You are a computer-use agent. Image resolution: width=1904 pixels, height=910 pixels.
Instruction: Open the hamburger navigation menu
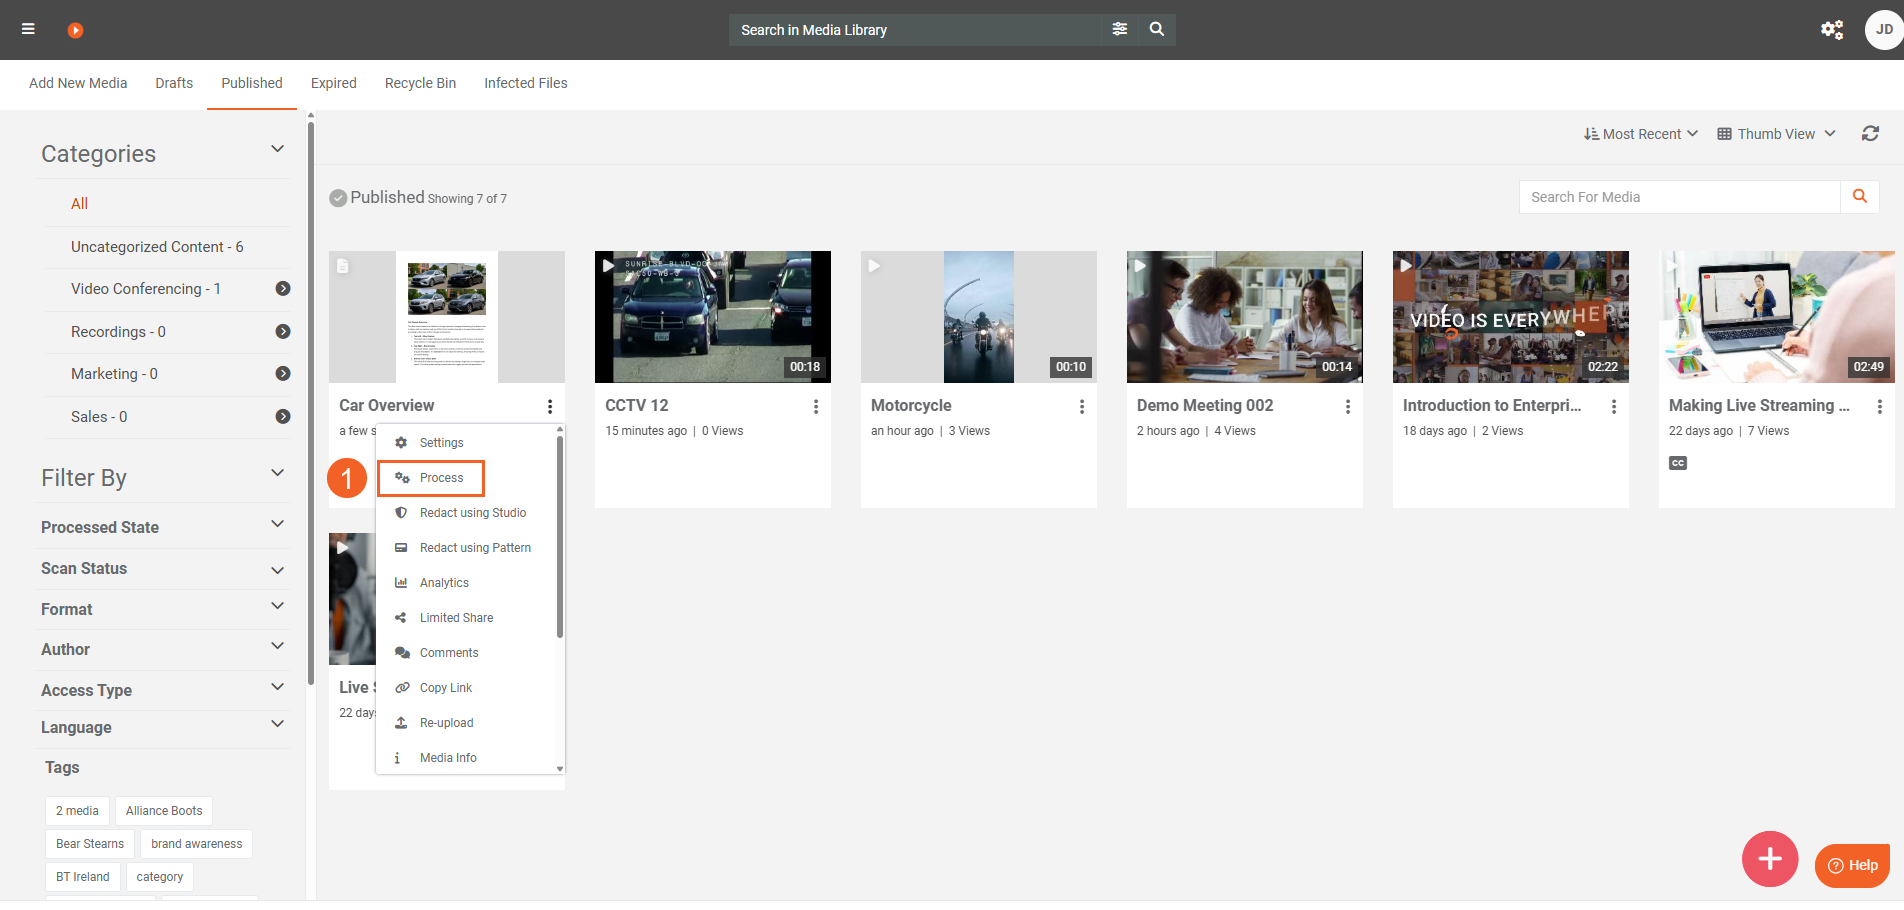28,29
